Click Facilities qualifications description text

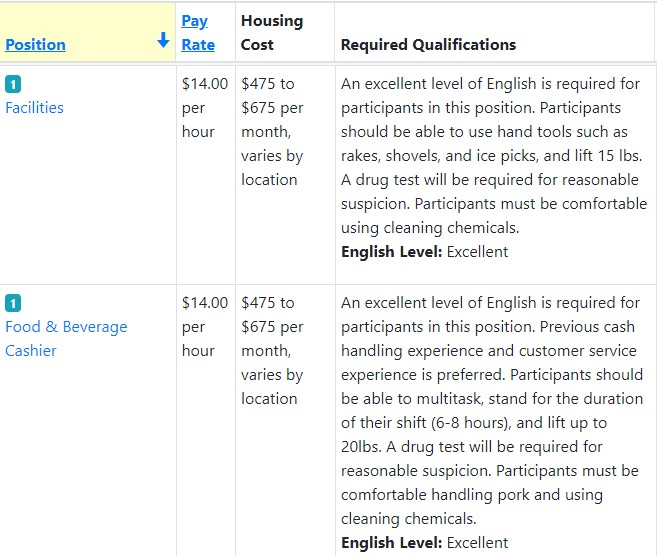[x=494, y=155]
